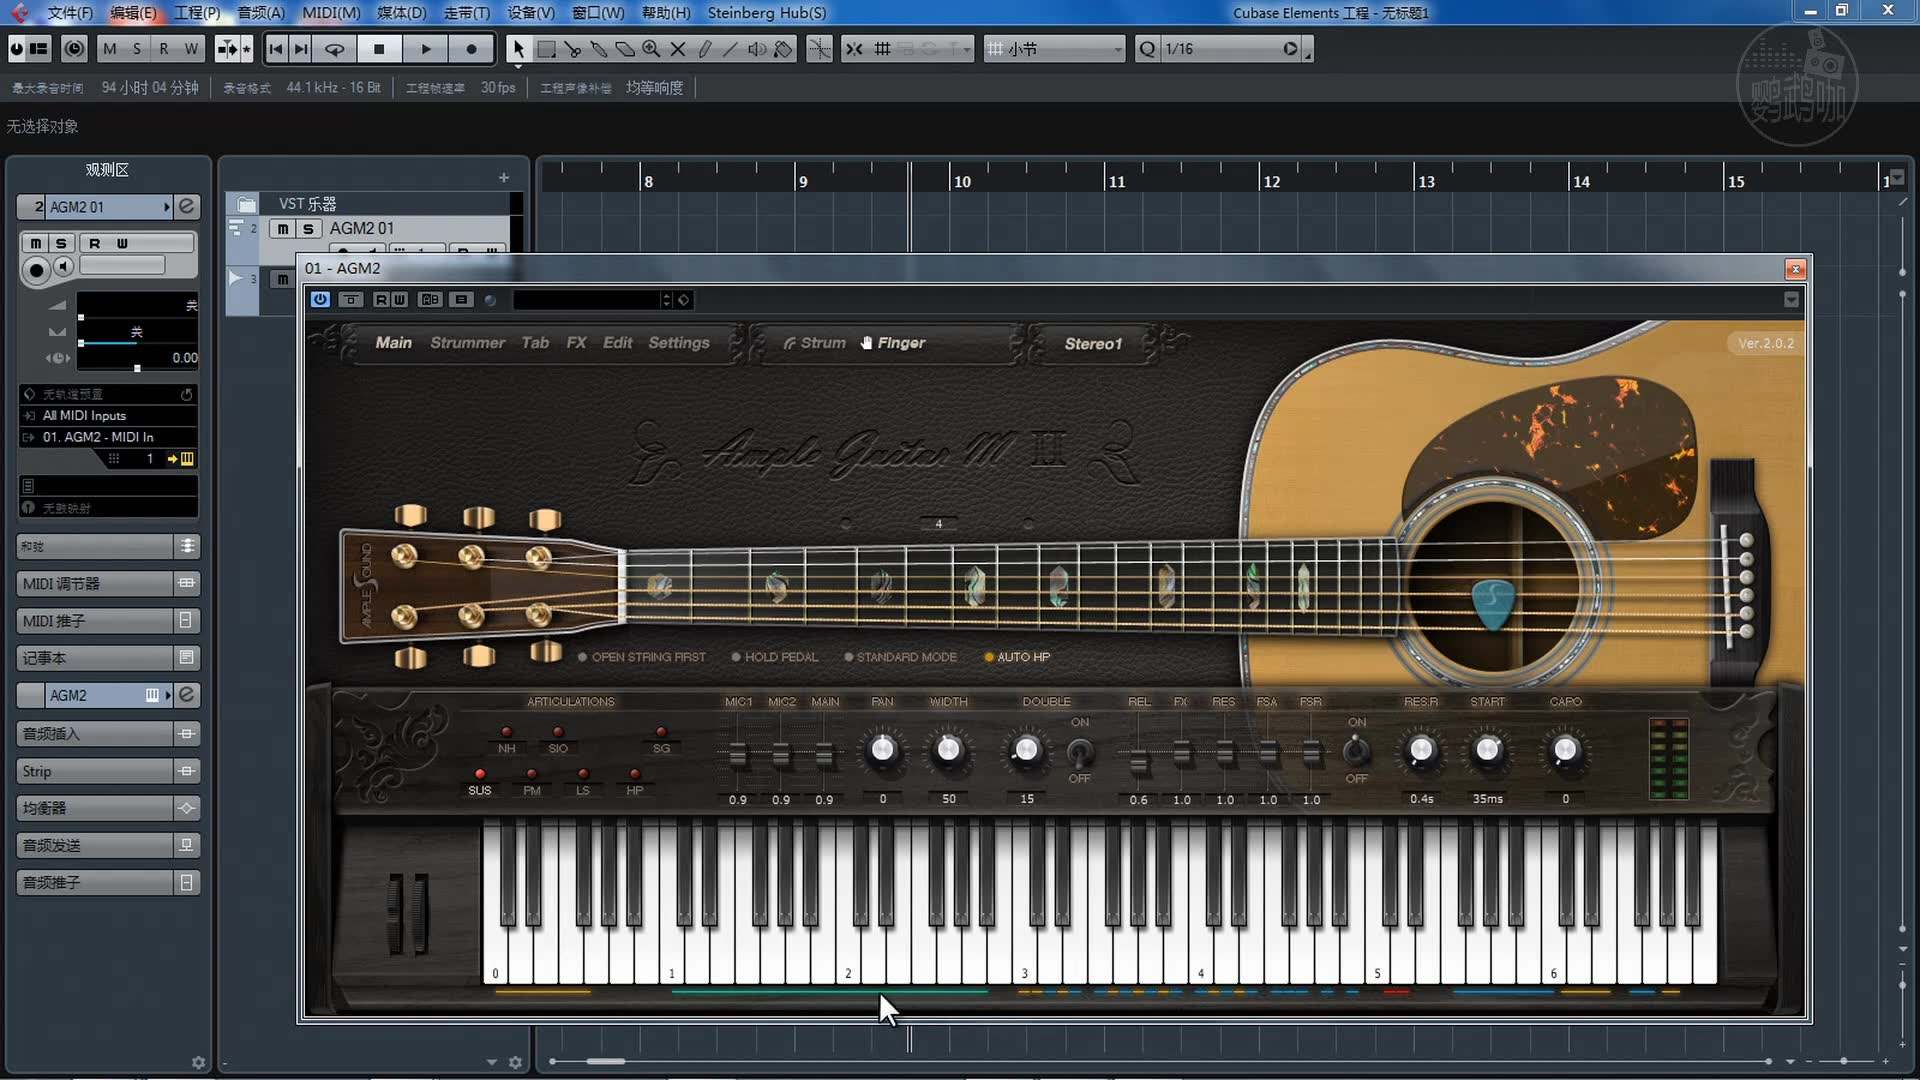
Task: Go to previous marker
Action: pyautogui.click(x=276, y=49)
